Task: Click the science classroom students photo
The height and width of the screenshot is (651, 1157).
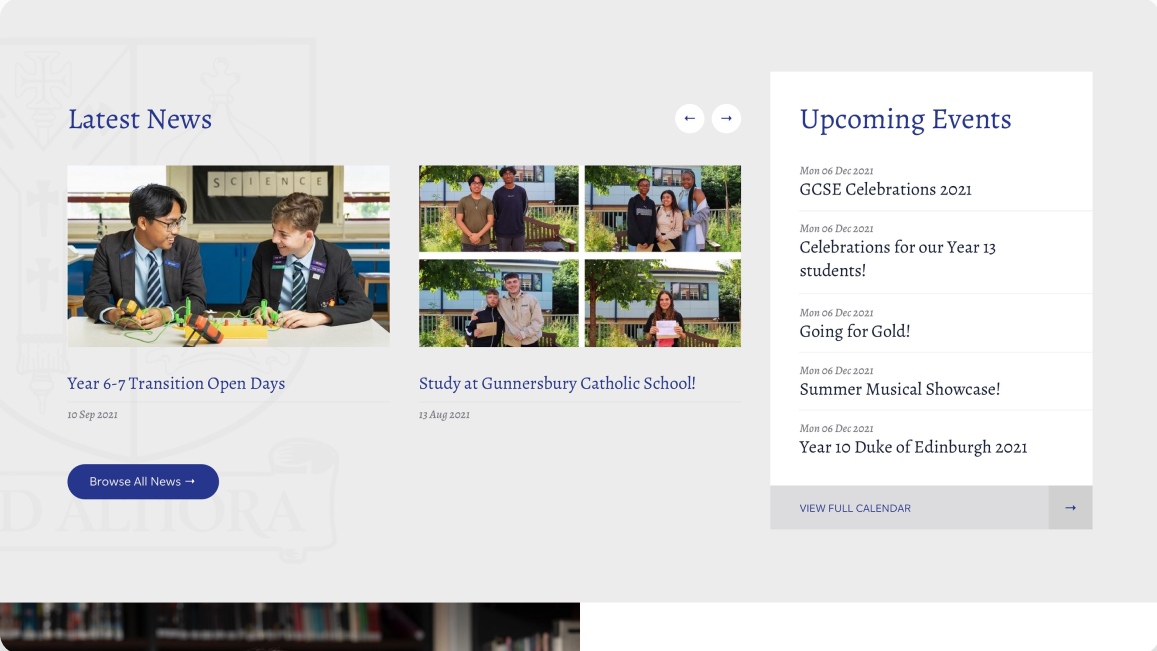Action: coord(228,256)
